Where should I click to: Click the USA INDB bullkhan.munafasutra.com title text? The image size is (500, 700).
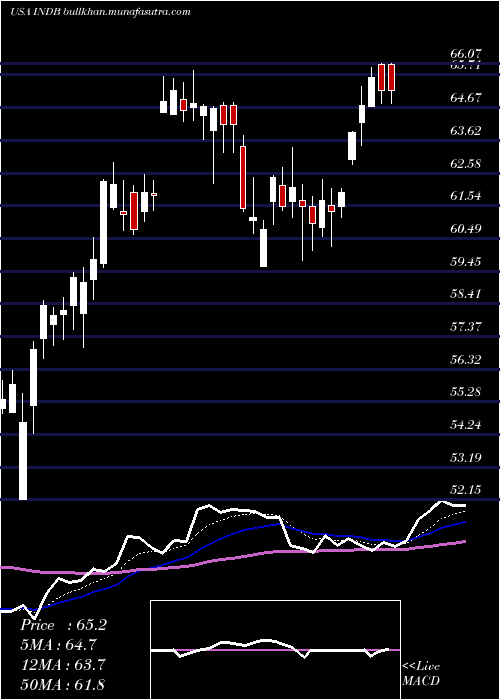pyautogui.click(x=100, y=12)
